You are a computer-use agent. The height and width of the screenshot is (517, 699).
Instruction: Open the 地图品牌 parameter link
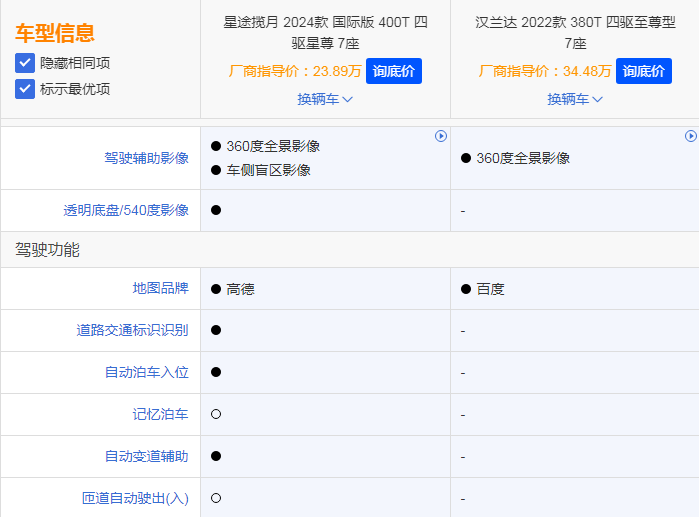tap(160, 288)
